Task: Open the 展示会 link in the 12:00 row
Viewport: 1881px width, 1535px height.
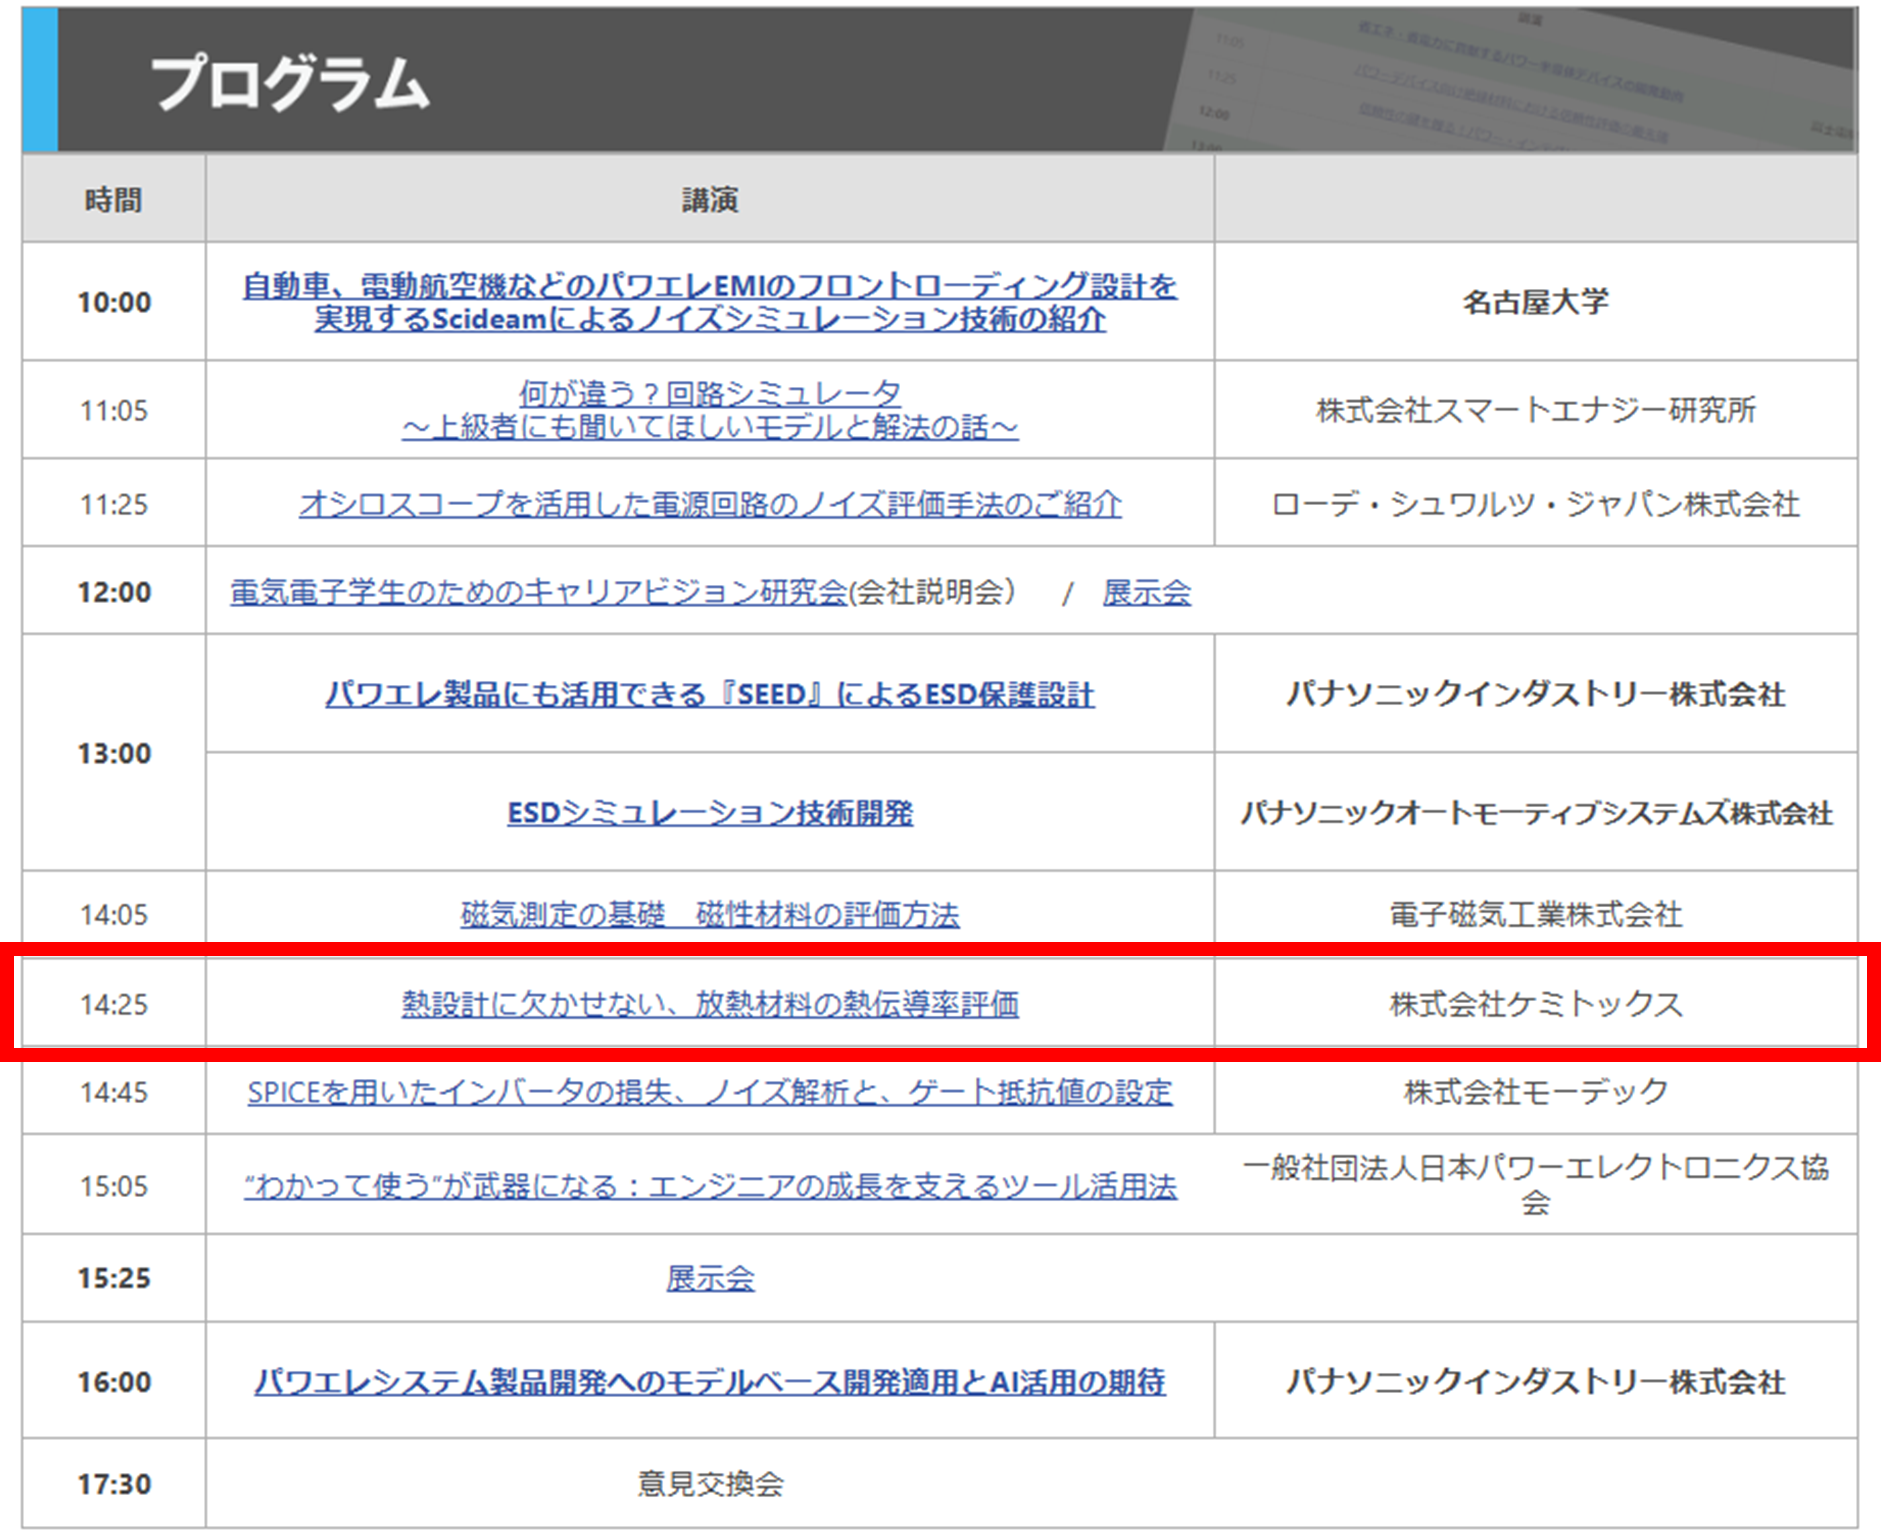Action: click(x=1146, y=592)
